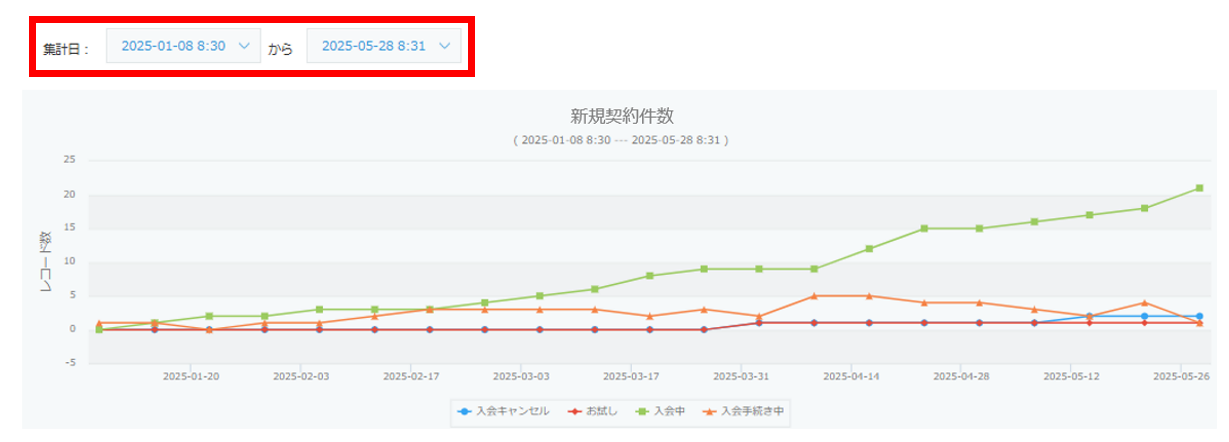Click y-axis value 10
The width and height of the screenshot is (1229, 442).
pos(69,262)
